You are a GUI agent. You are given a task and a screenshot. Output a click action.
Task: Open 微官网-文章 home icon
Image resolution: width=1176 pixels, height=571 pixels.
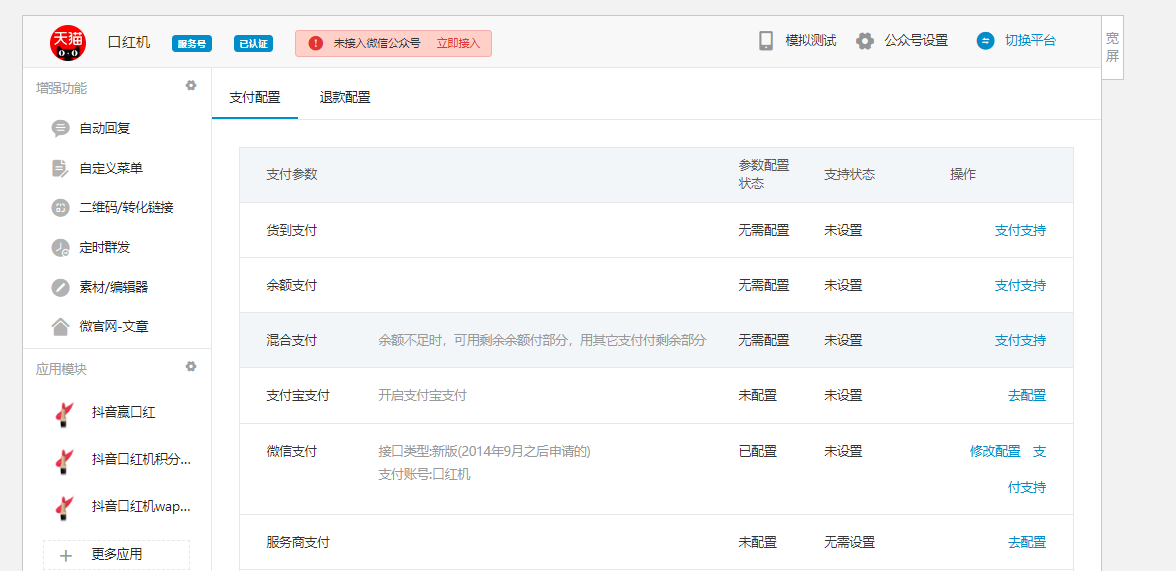pos(61,326)
